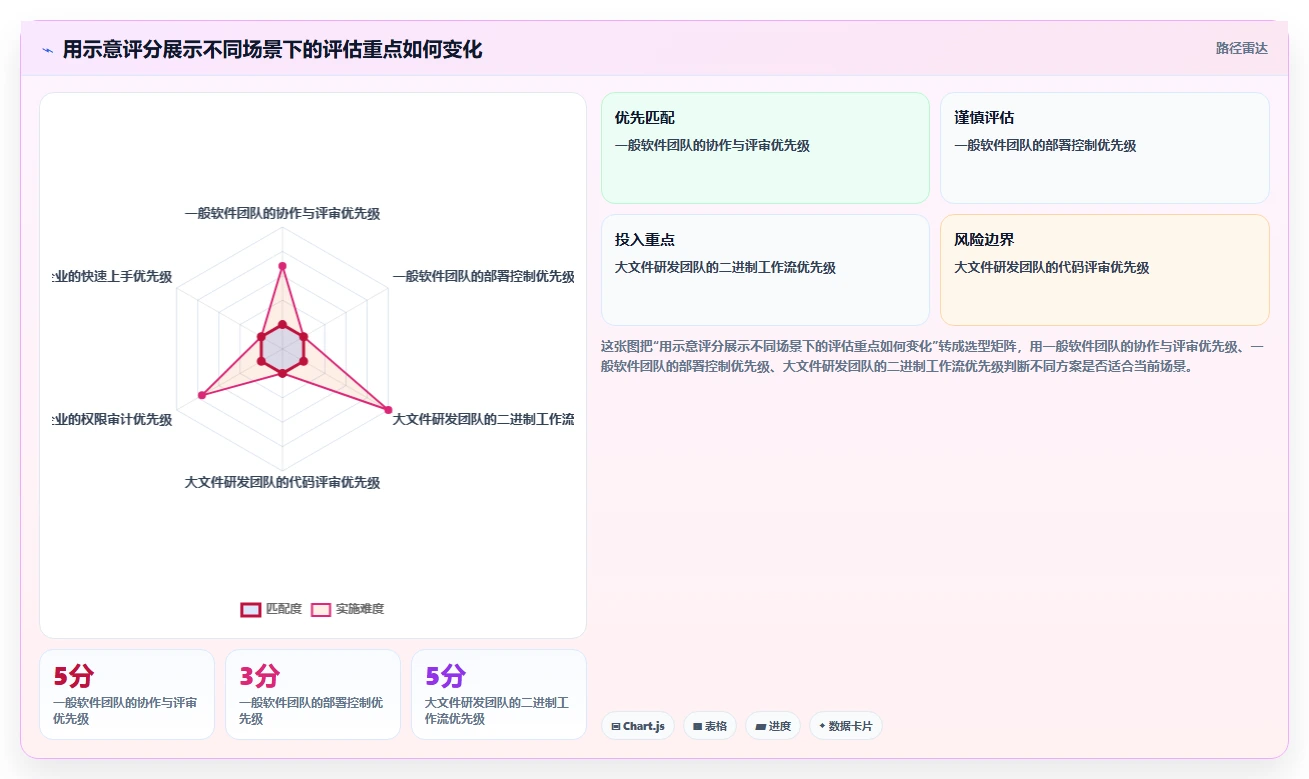Click the radar axis label 大文件研发团队的代码评审优先级
Screen dimensions: 1309x779
282,482
